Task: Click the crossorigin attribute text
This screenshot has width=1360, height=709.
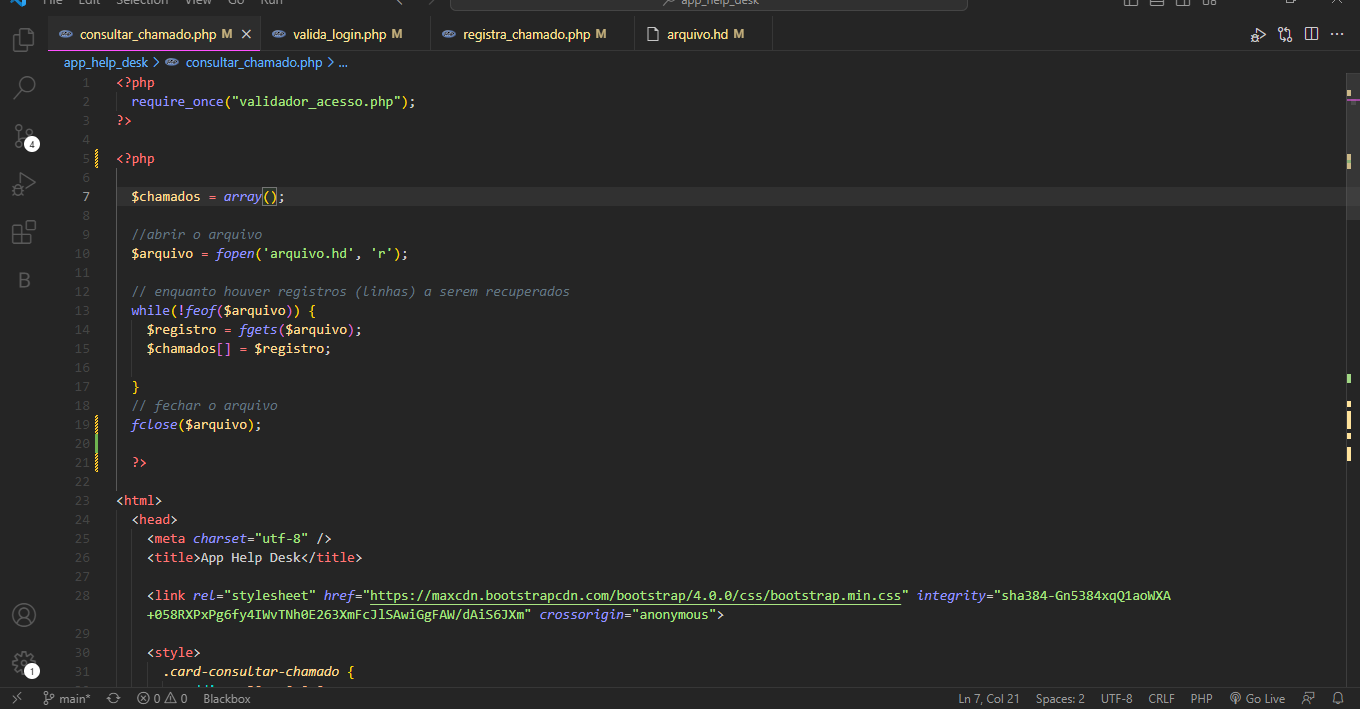Action: (x=582, y=615)
